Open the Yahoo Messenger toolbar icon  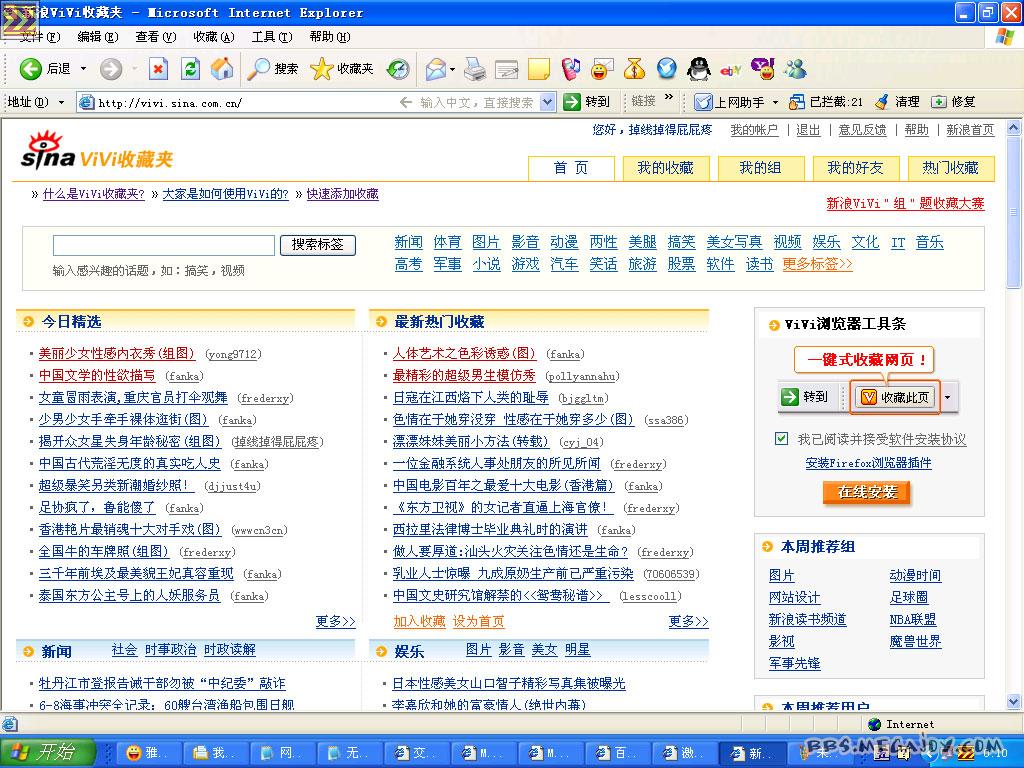pyautogui.click(x=762, y=69)
